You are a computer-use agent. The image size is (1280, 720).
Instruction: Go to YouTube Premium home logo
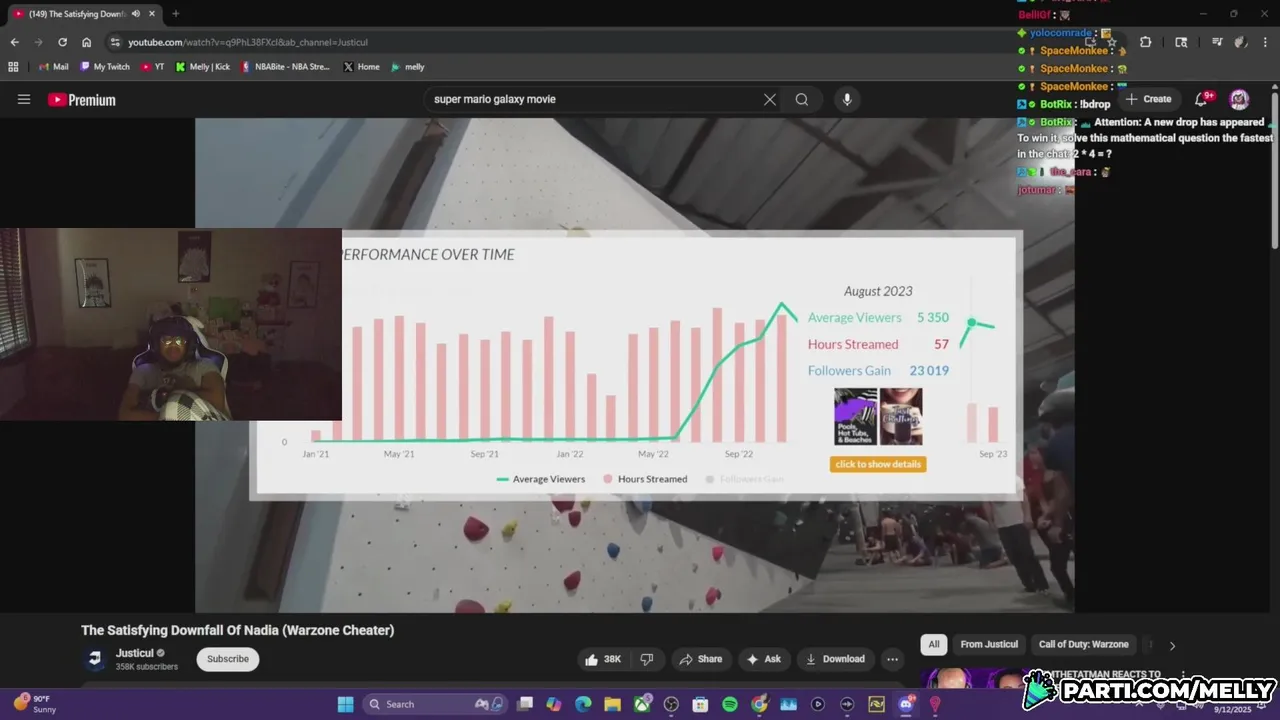[x=82, y=100]
